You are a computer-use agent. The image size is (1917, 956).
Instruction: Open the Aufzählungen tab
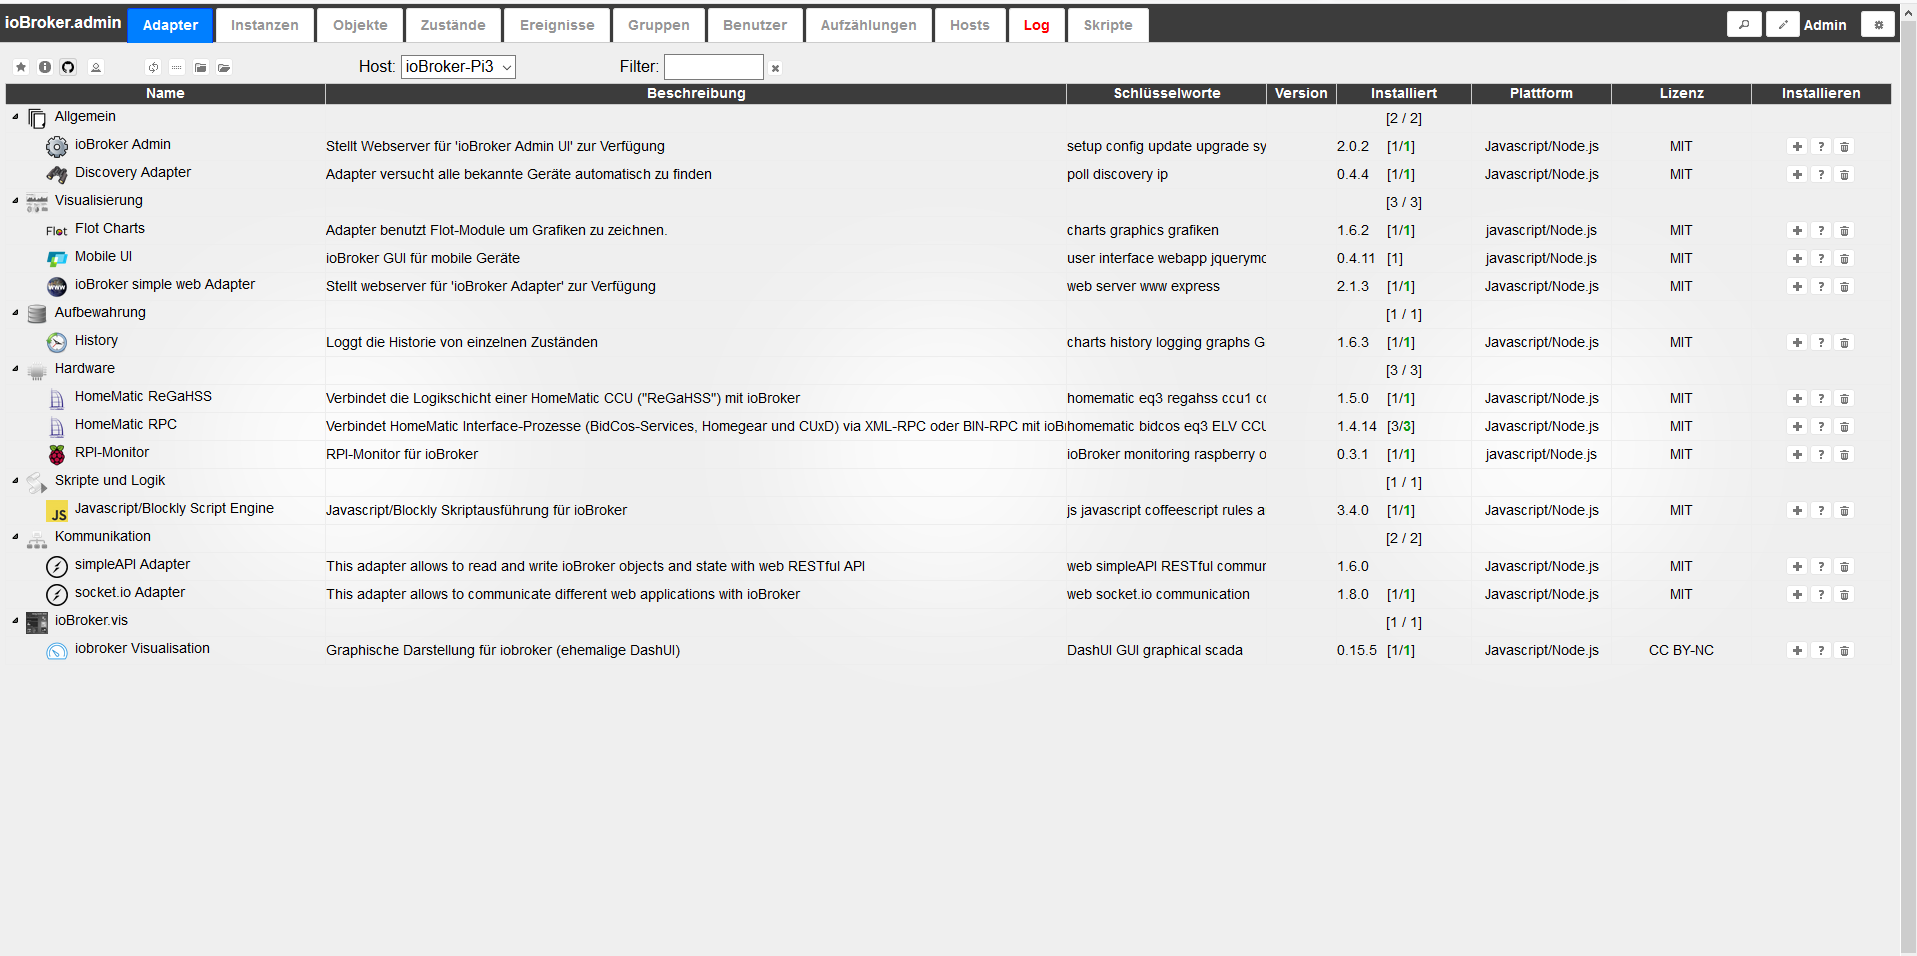(x=869, y=25)
